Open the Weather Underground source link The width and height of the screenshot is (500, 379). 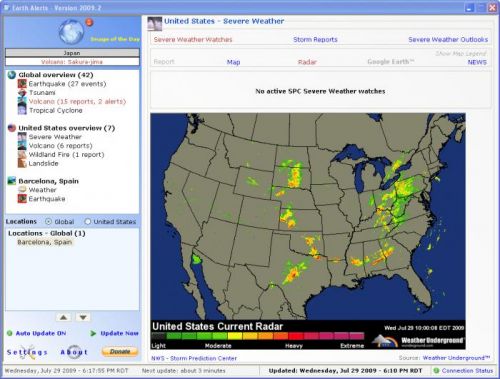[456, 358]
